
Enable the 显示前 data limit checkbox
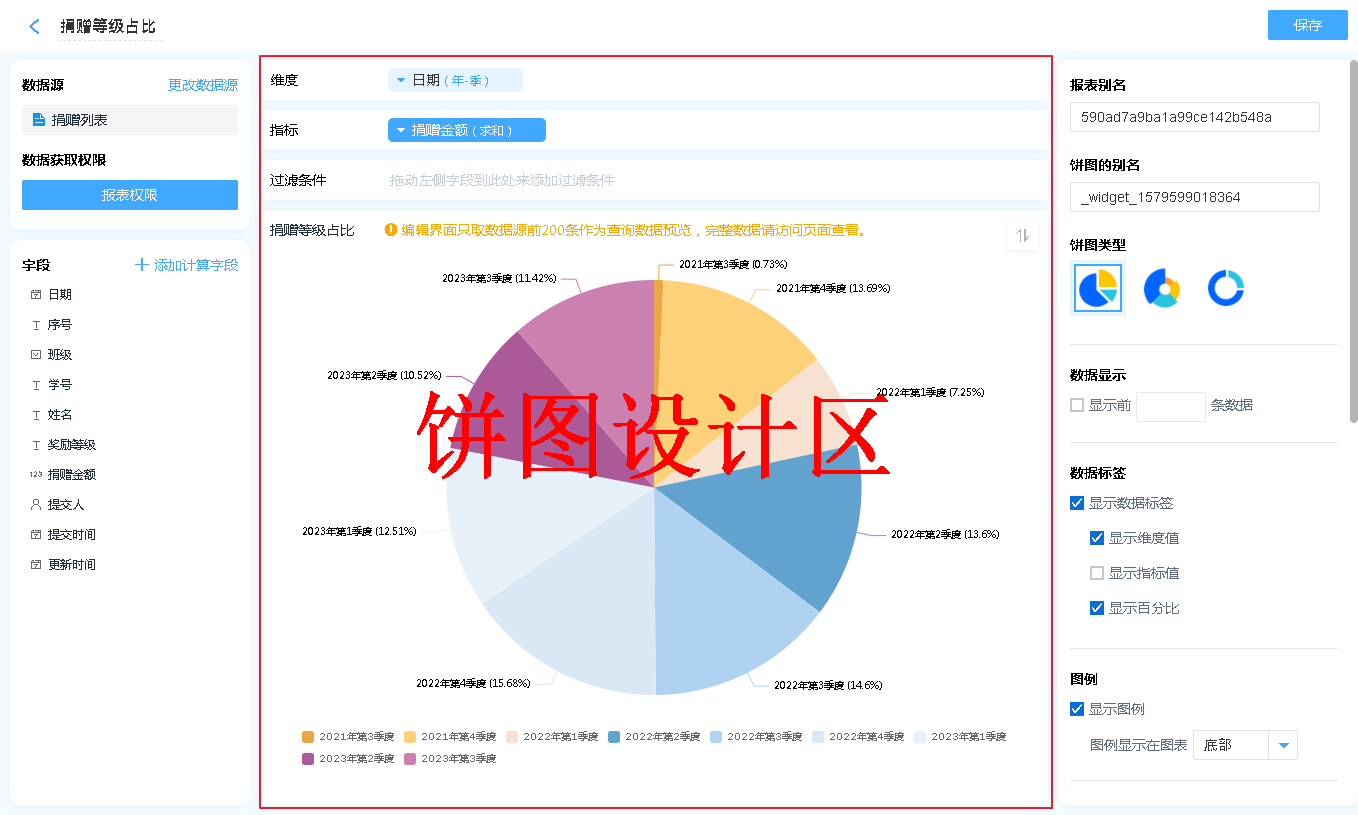pyautogui.click(x=1077, y=406)
